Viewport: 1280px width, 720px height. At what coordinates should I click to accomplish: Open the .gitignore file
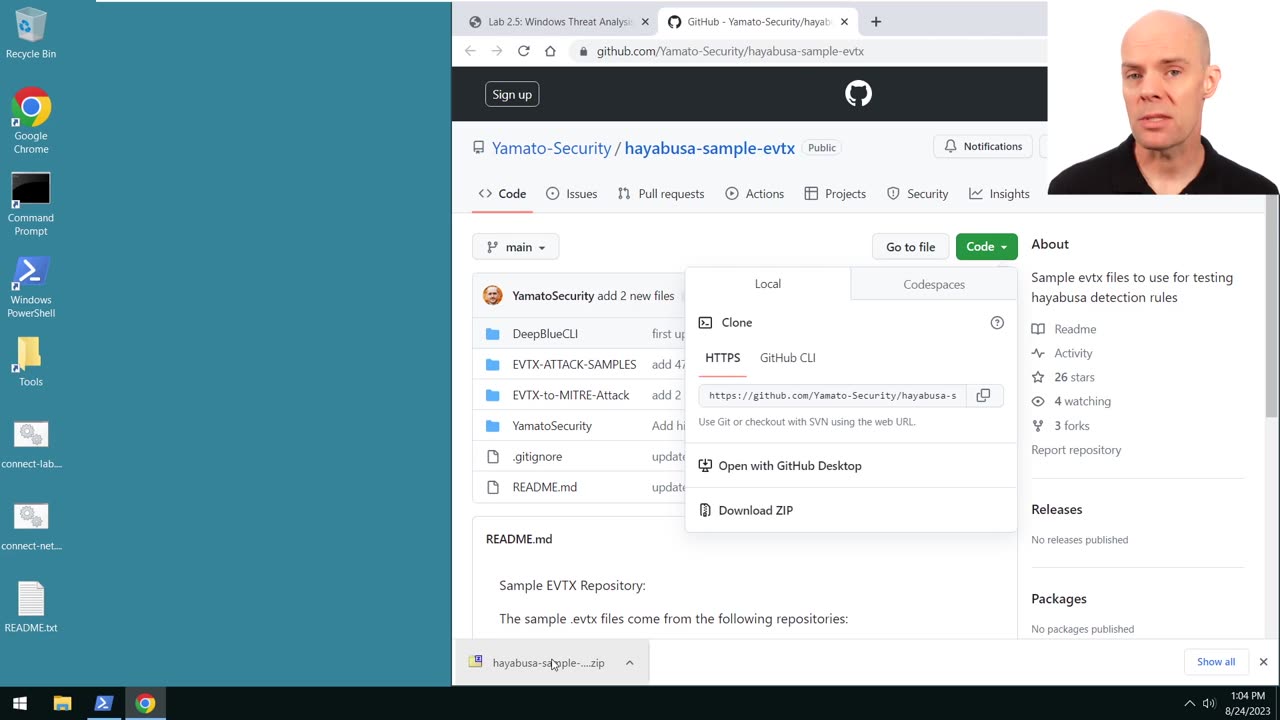tap(537, 457)
